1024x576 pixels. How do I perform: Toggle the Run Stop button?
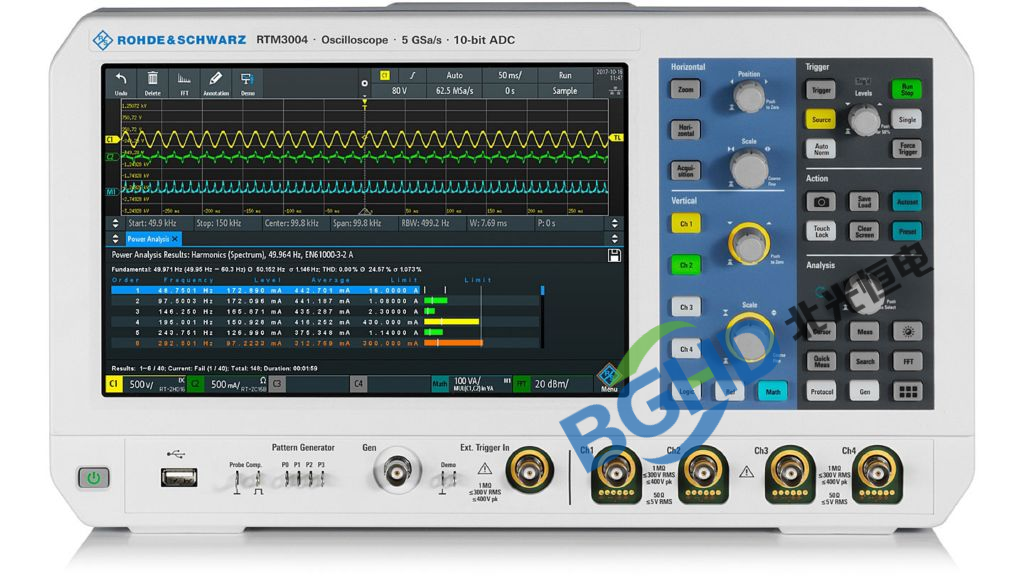tap(907, 89)
